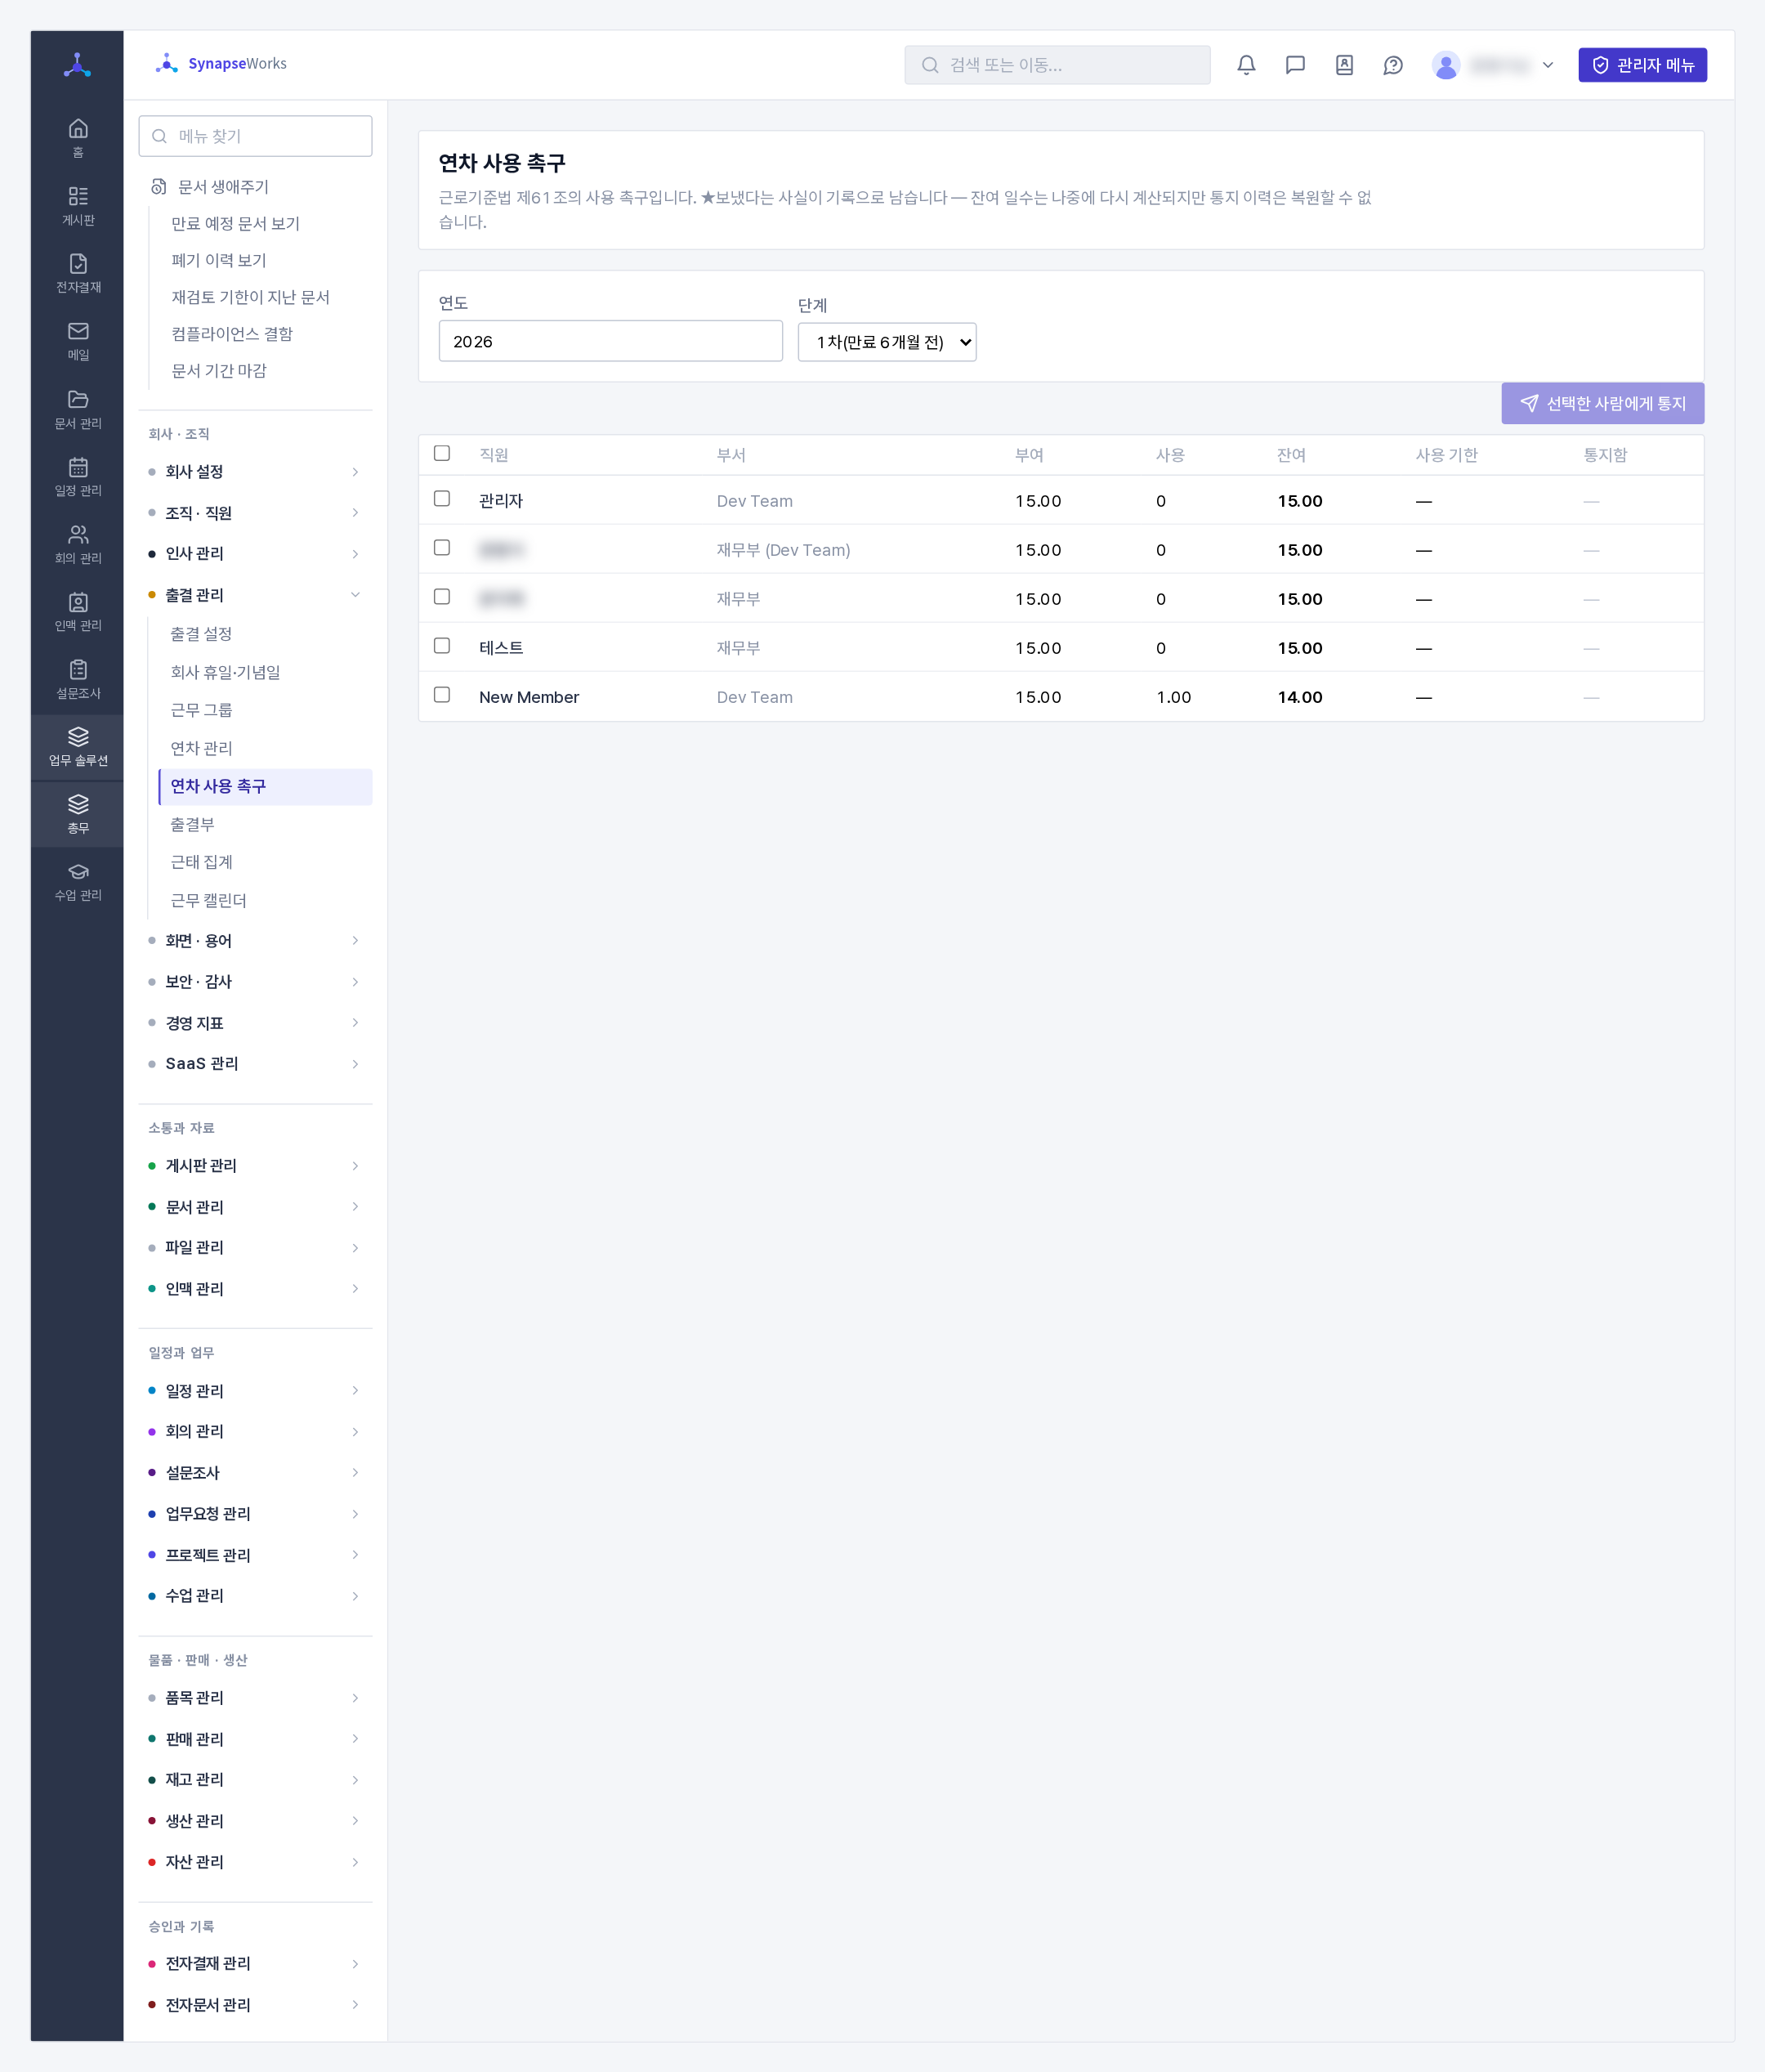Open the 단계 dropdown 1차(만료 6개월 전)
Image resolution: width=1765 pixels, height=2072 pixels.
[x=887, y=342]
